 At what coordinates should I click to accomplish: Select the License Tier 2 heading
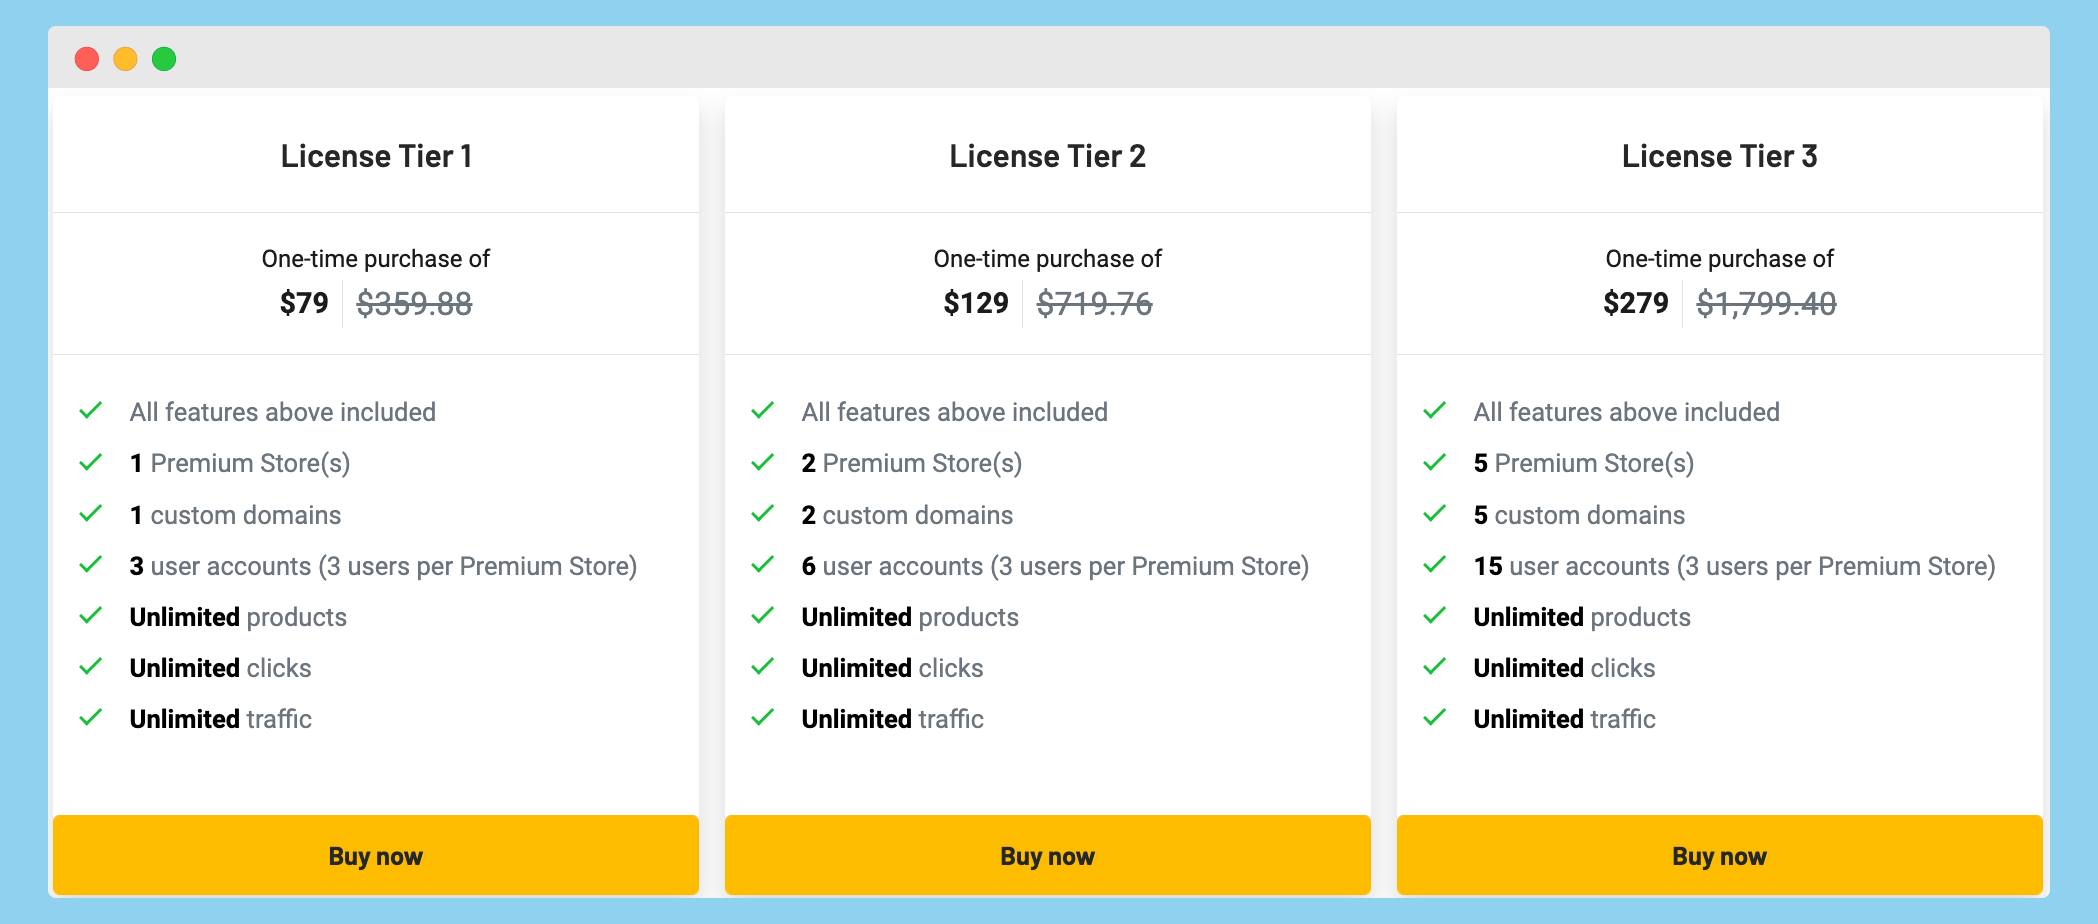click(1048, 156)
